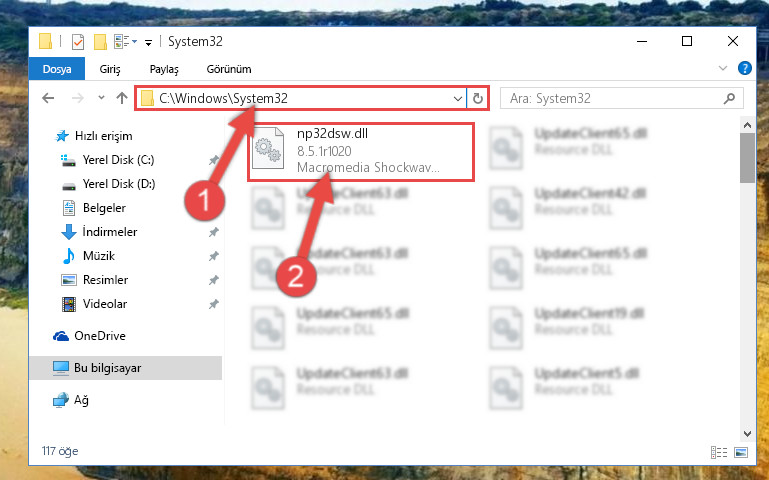Open the Dosya menu tab
Image resolution: width=769 pixels, height=480 pixels.
[57, 69]
